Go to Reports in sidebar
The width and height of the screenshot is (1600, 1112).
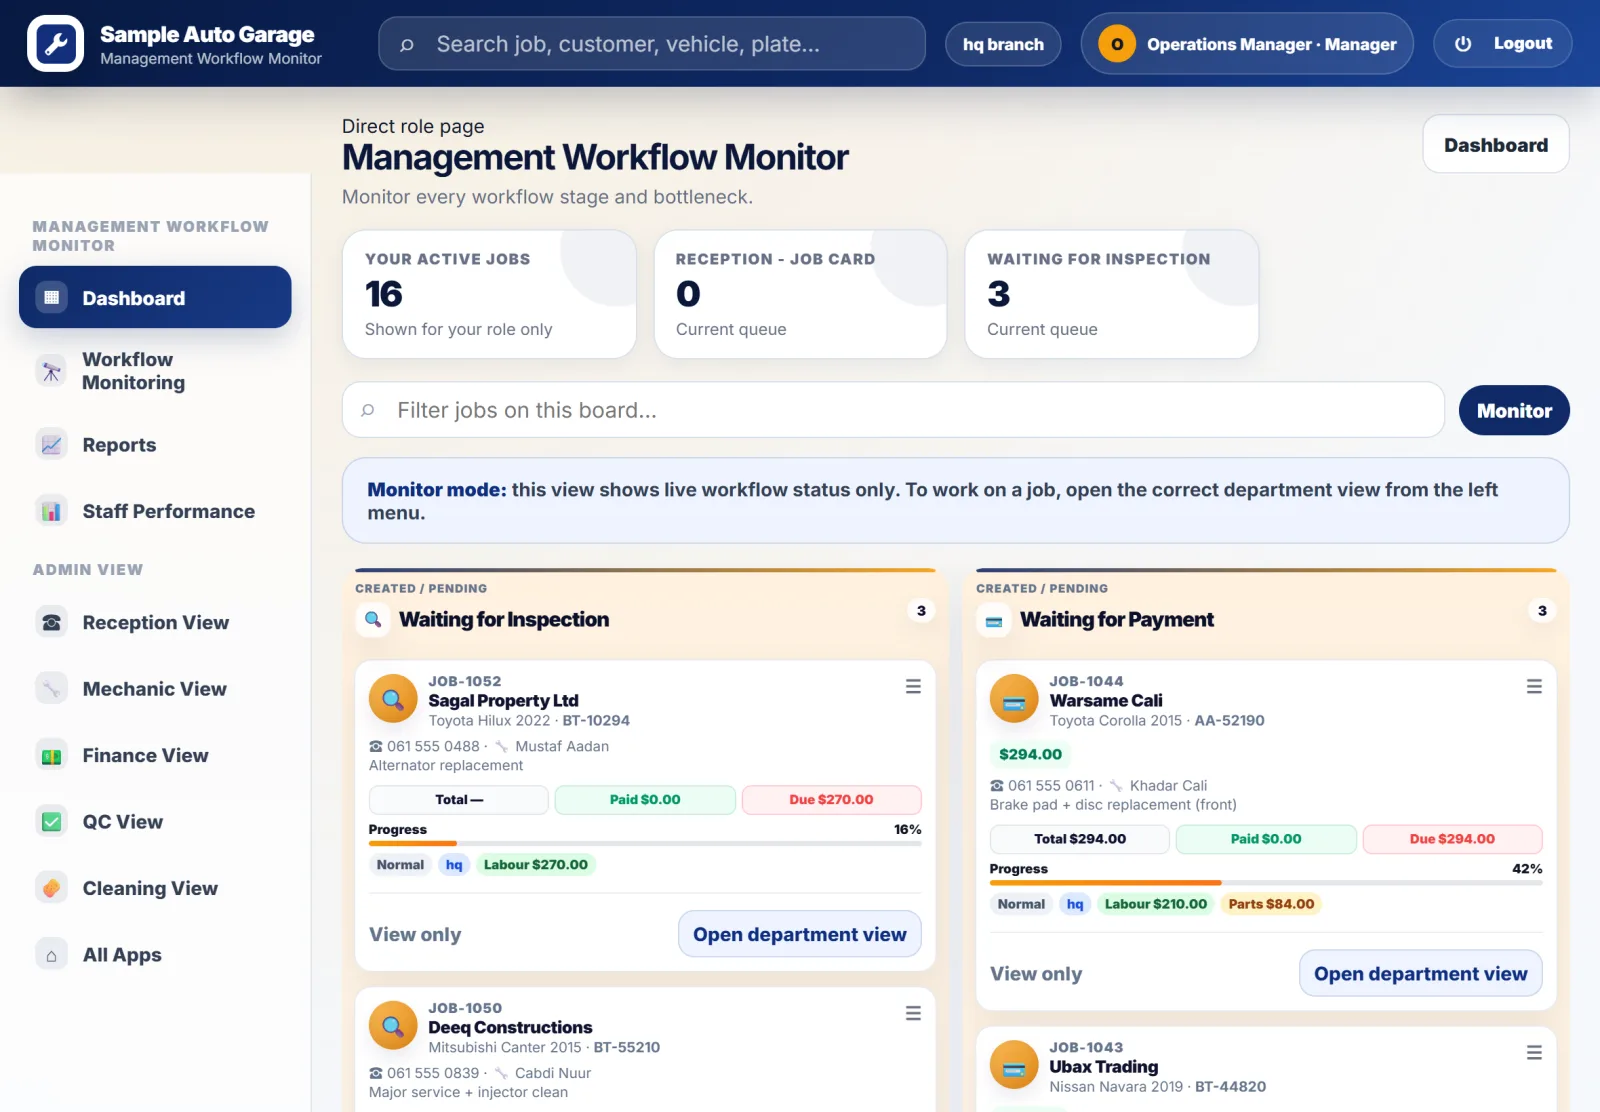[155, 445]
